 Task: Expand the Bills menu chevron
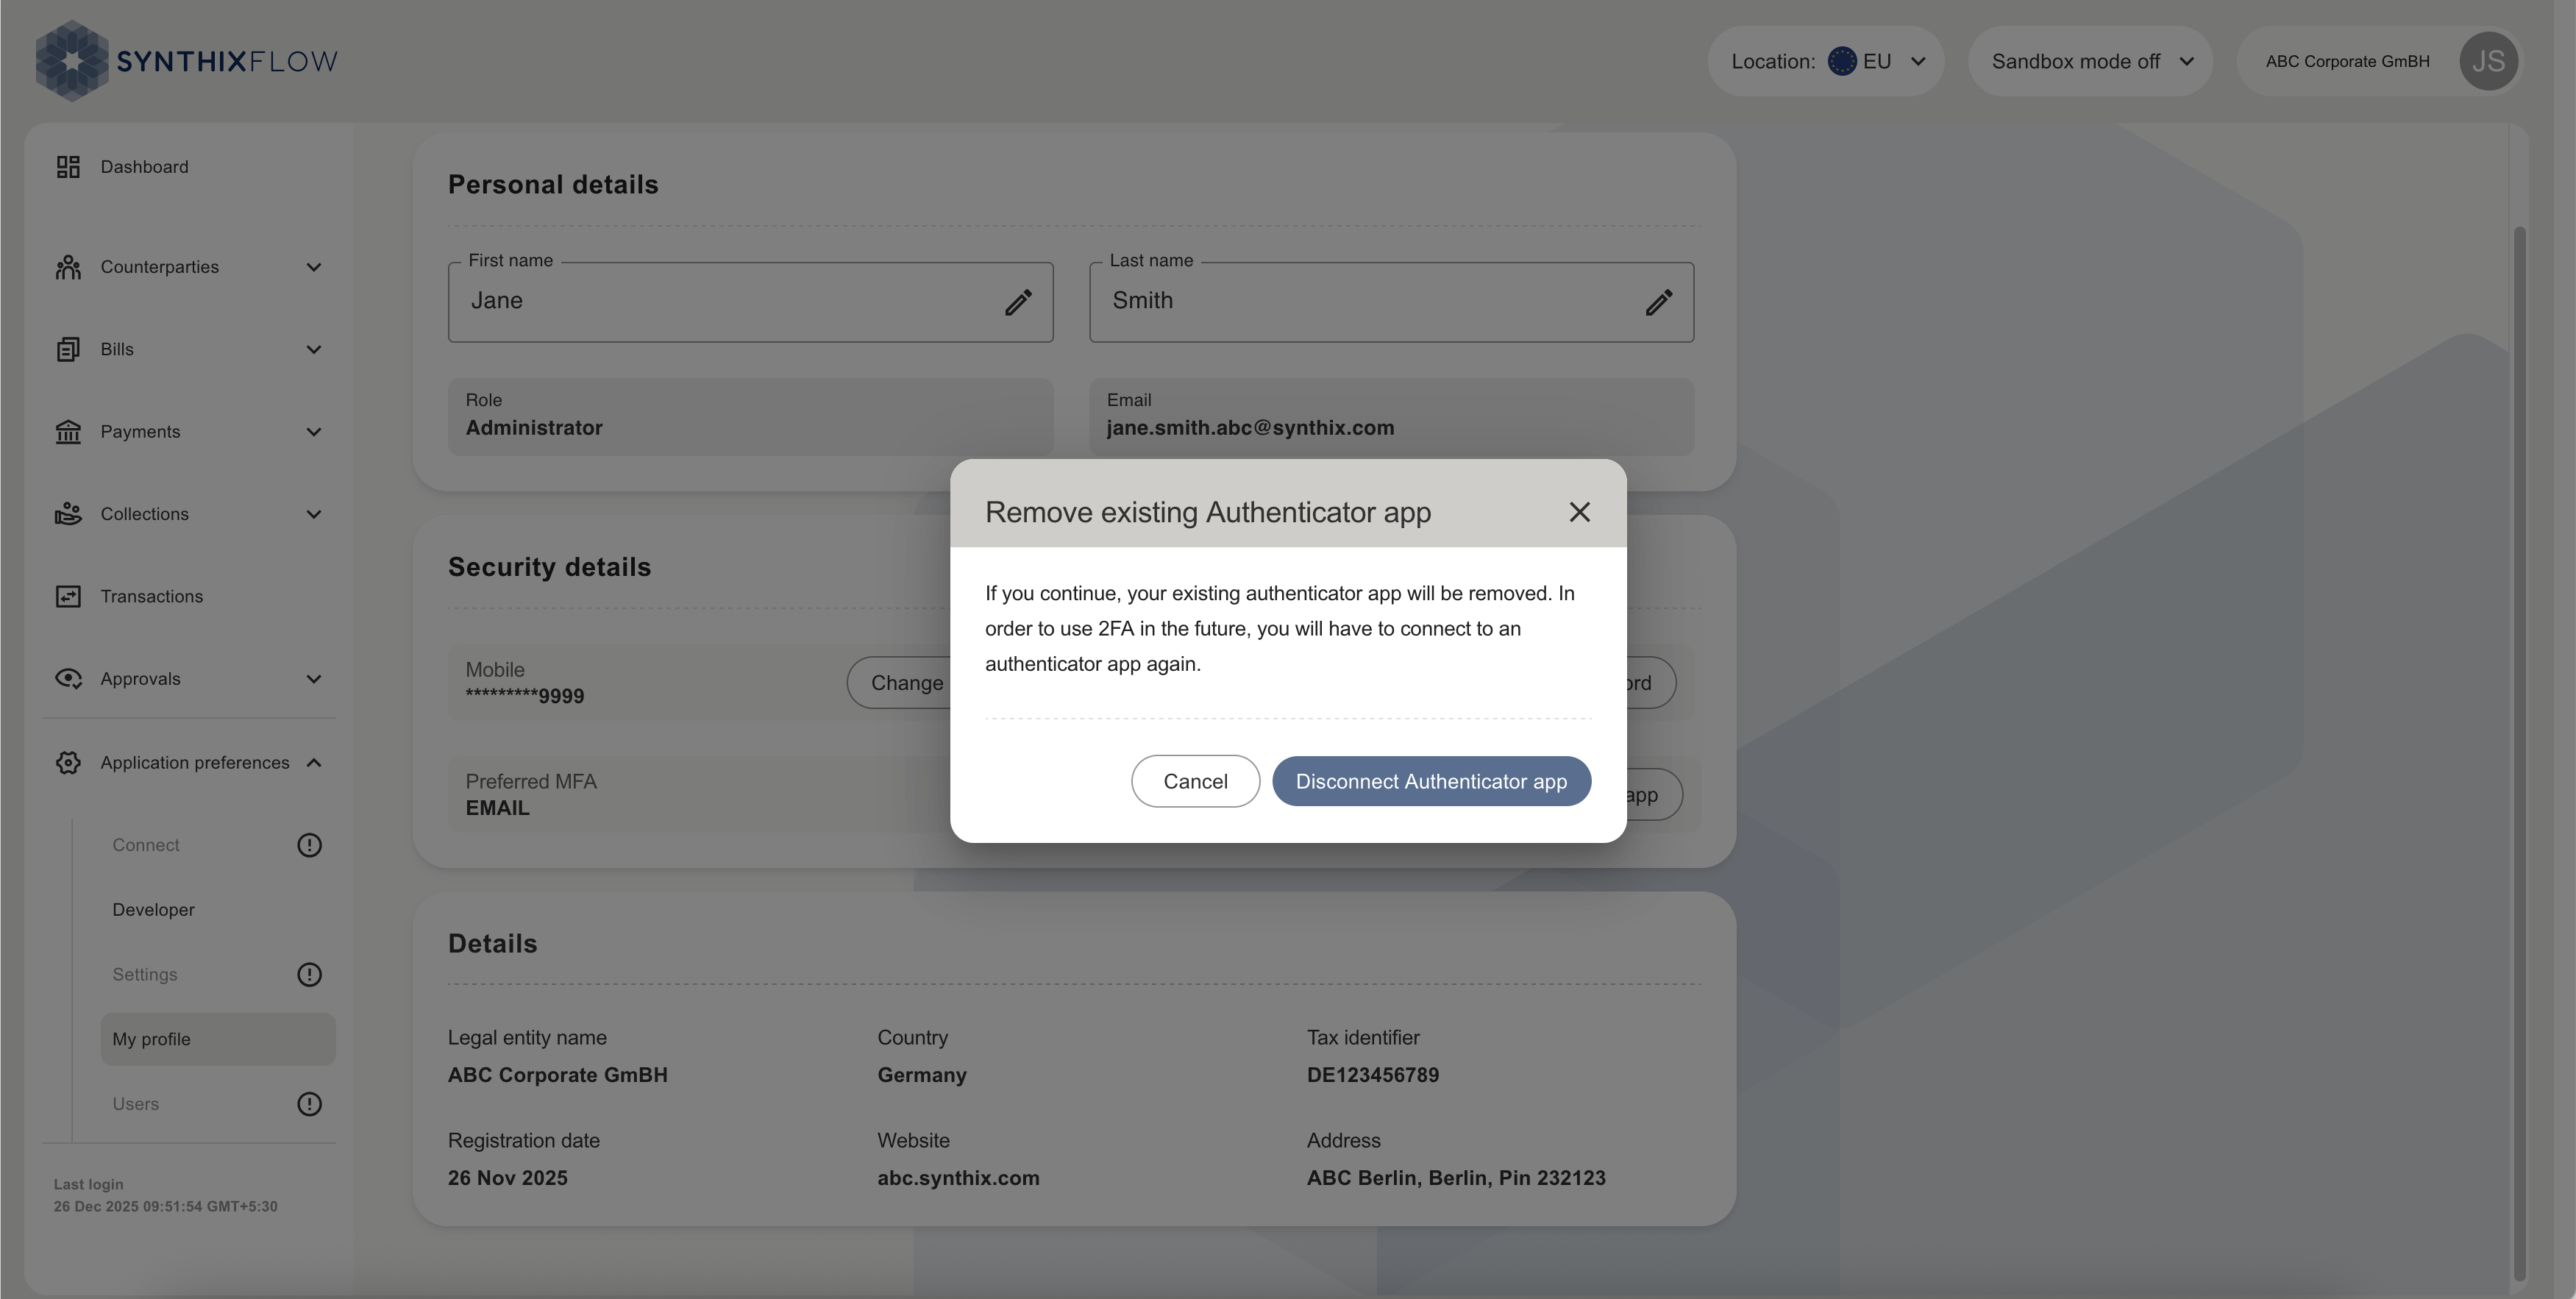[314, 349]
